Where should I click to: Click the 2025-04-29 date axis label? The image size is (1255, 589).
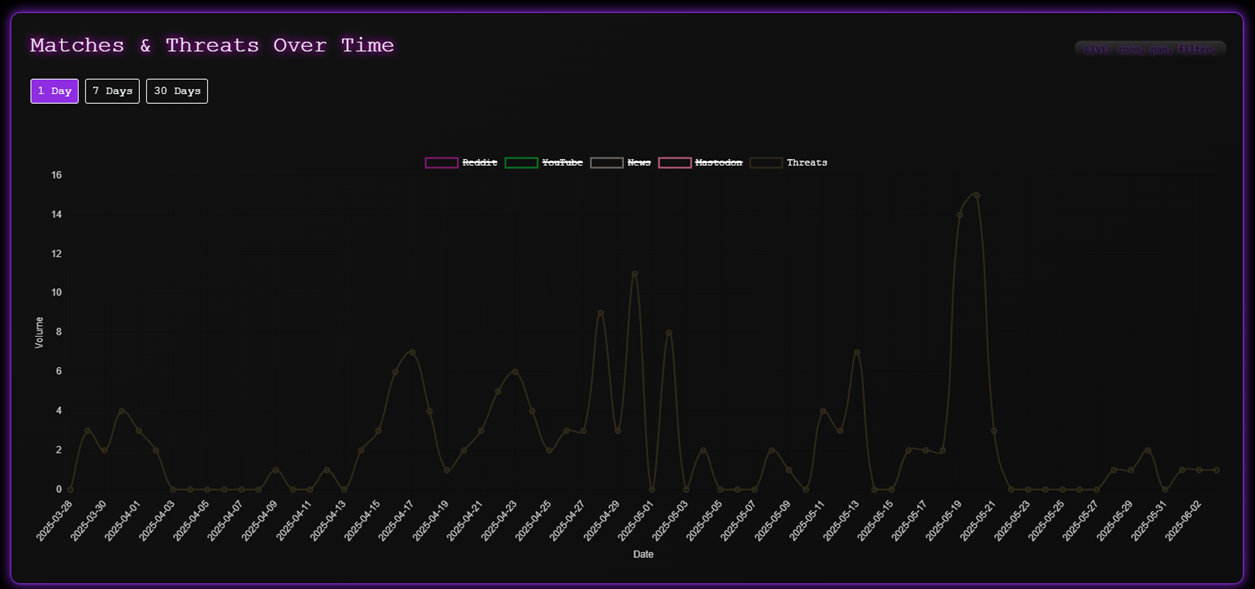[602, 520]
